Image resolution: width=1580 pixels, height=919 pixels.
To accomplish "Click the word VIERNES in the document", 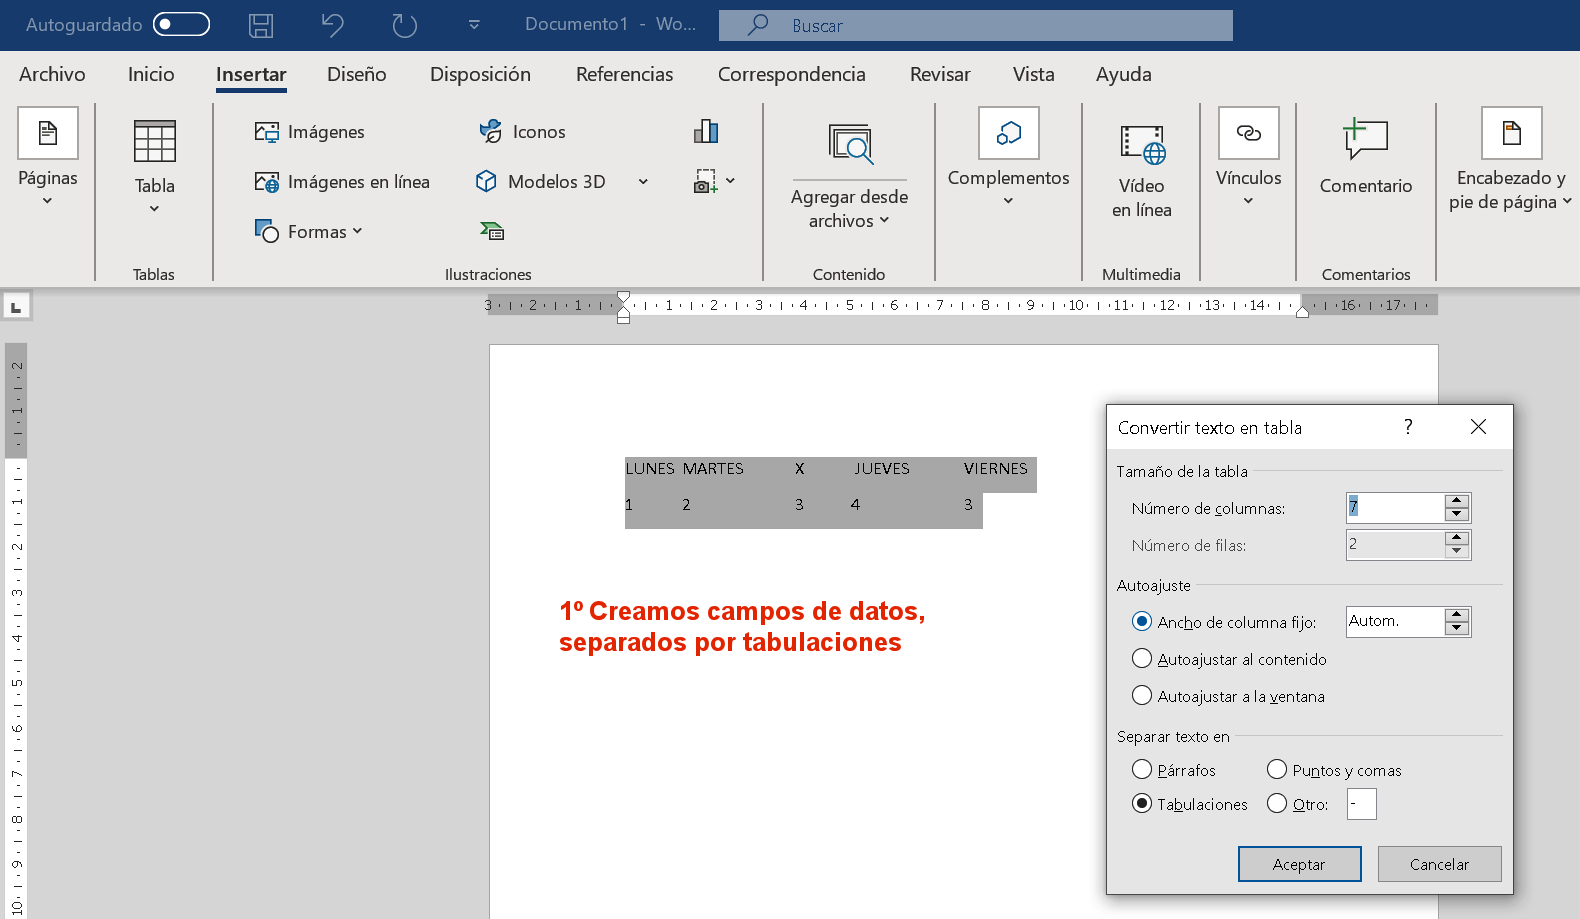I will 996,469.
